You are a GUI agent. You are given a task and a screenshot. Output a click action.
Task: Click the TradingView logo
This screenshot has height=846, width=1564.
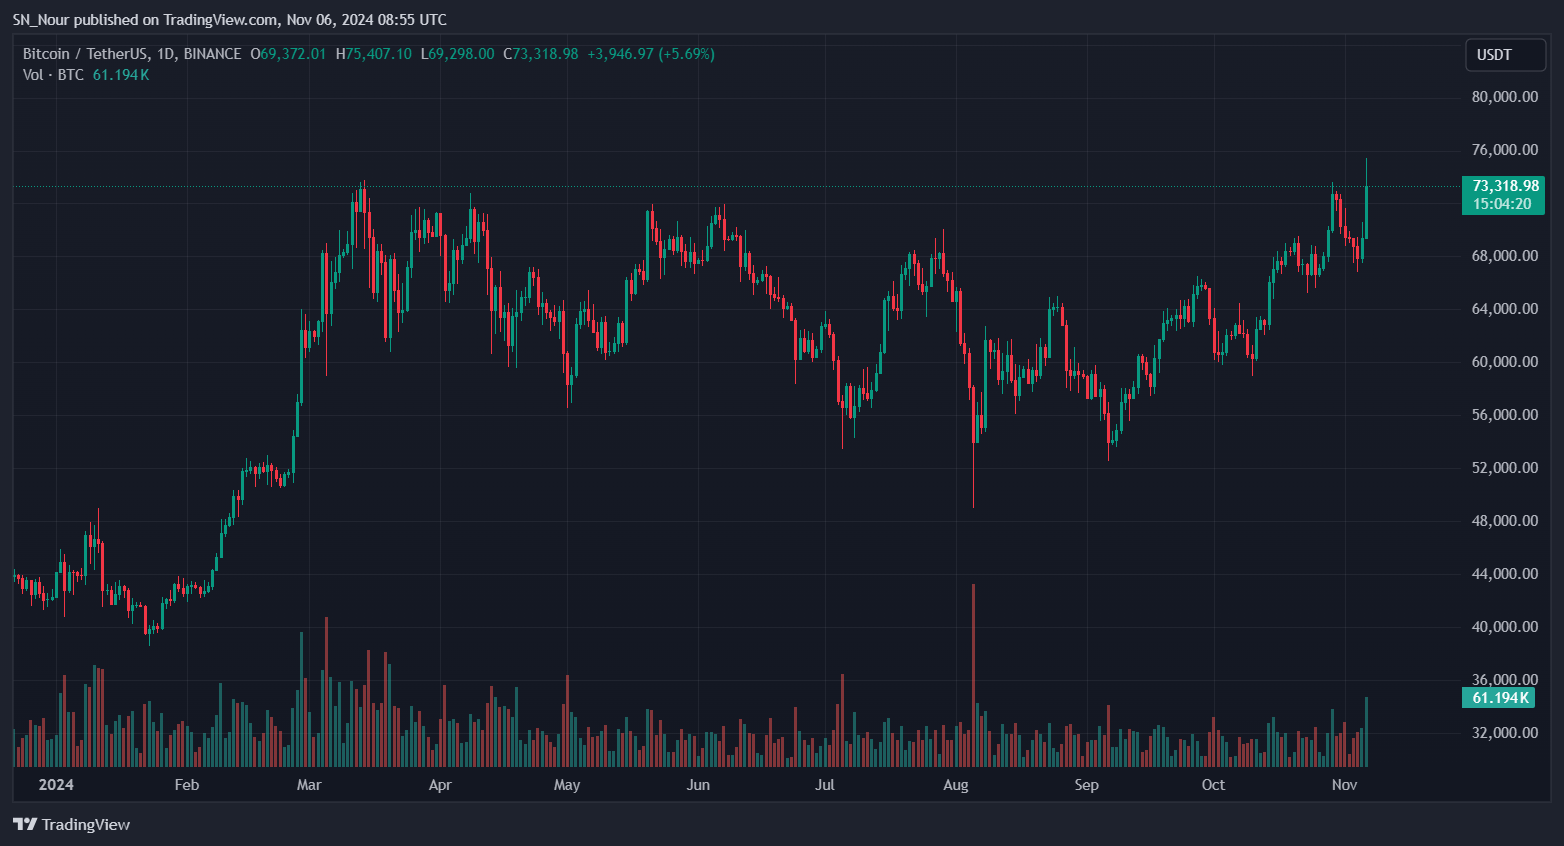click(x=71, y=824)
